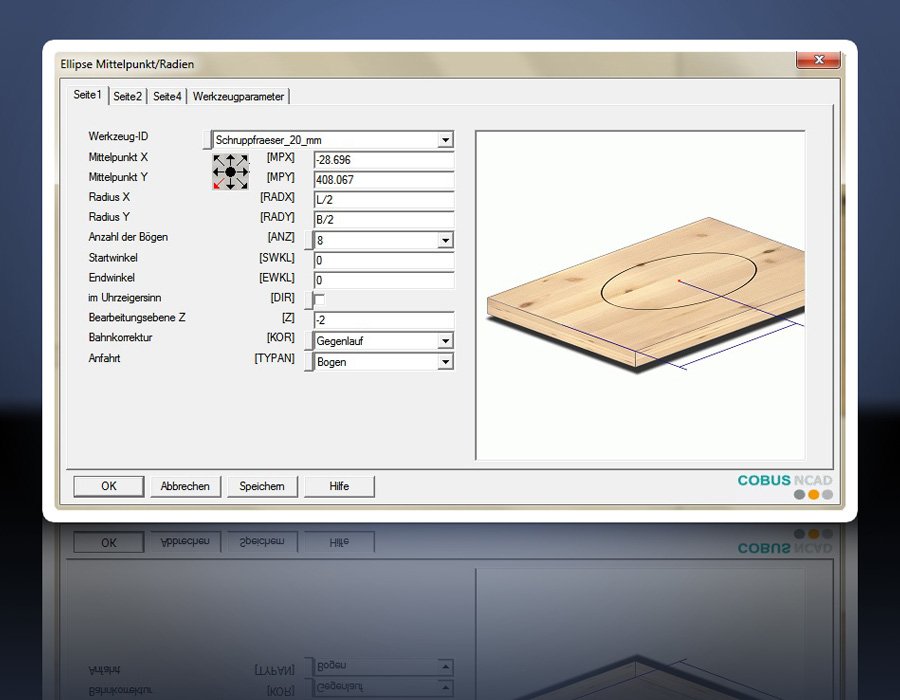Switch to the Seite2 tab
900x700 pixels.
(x=127, y=96)
